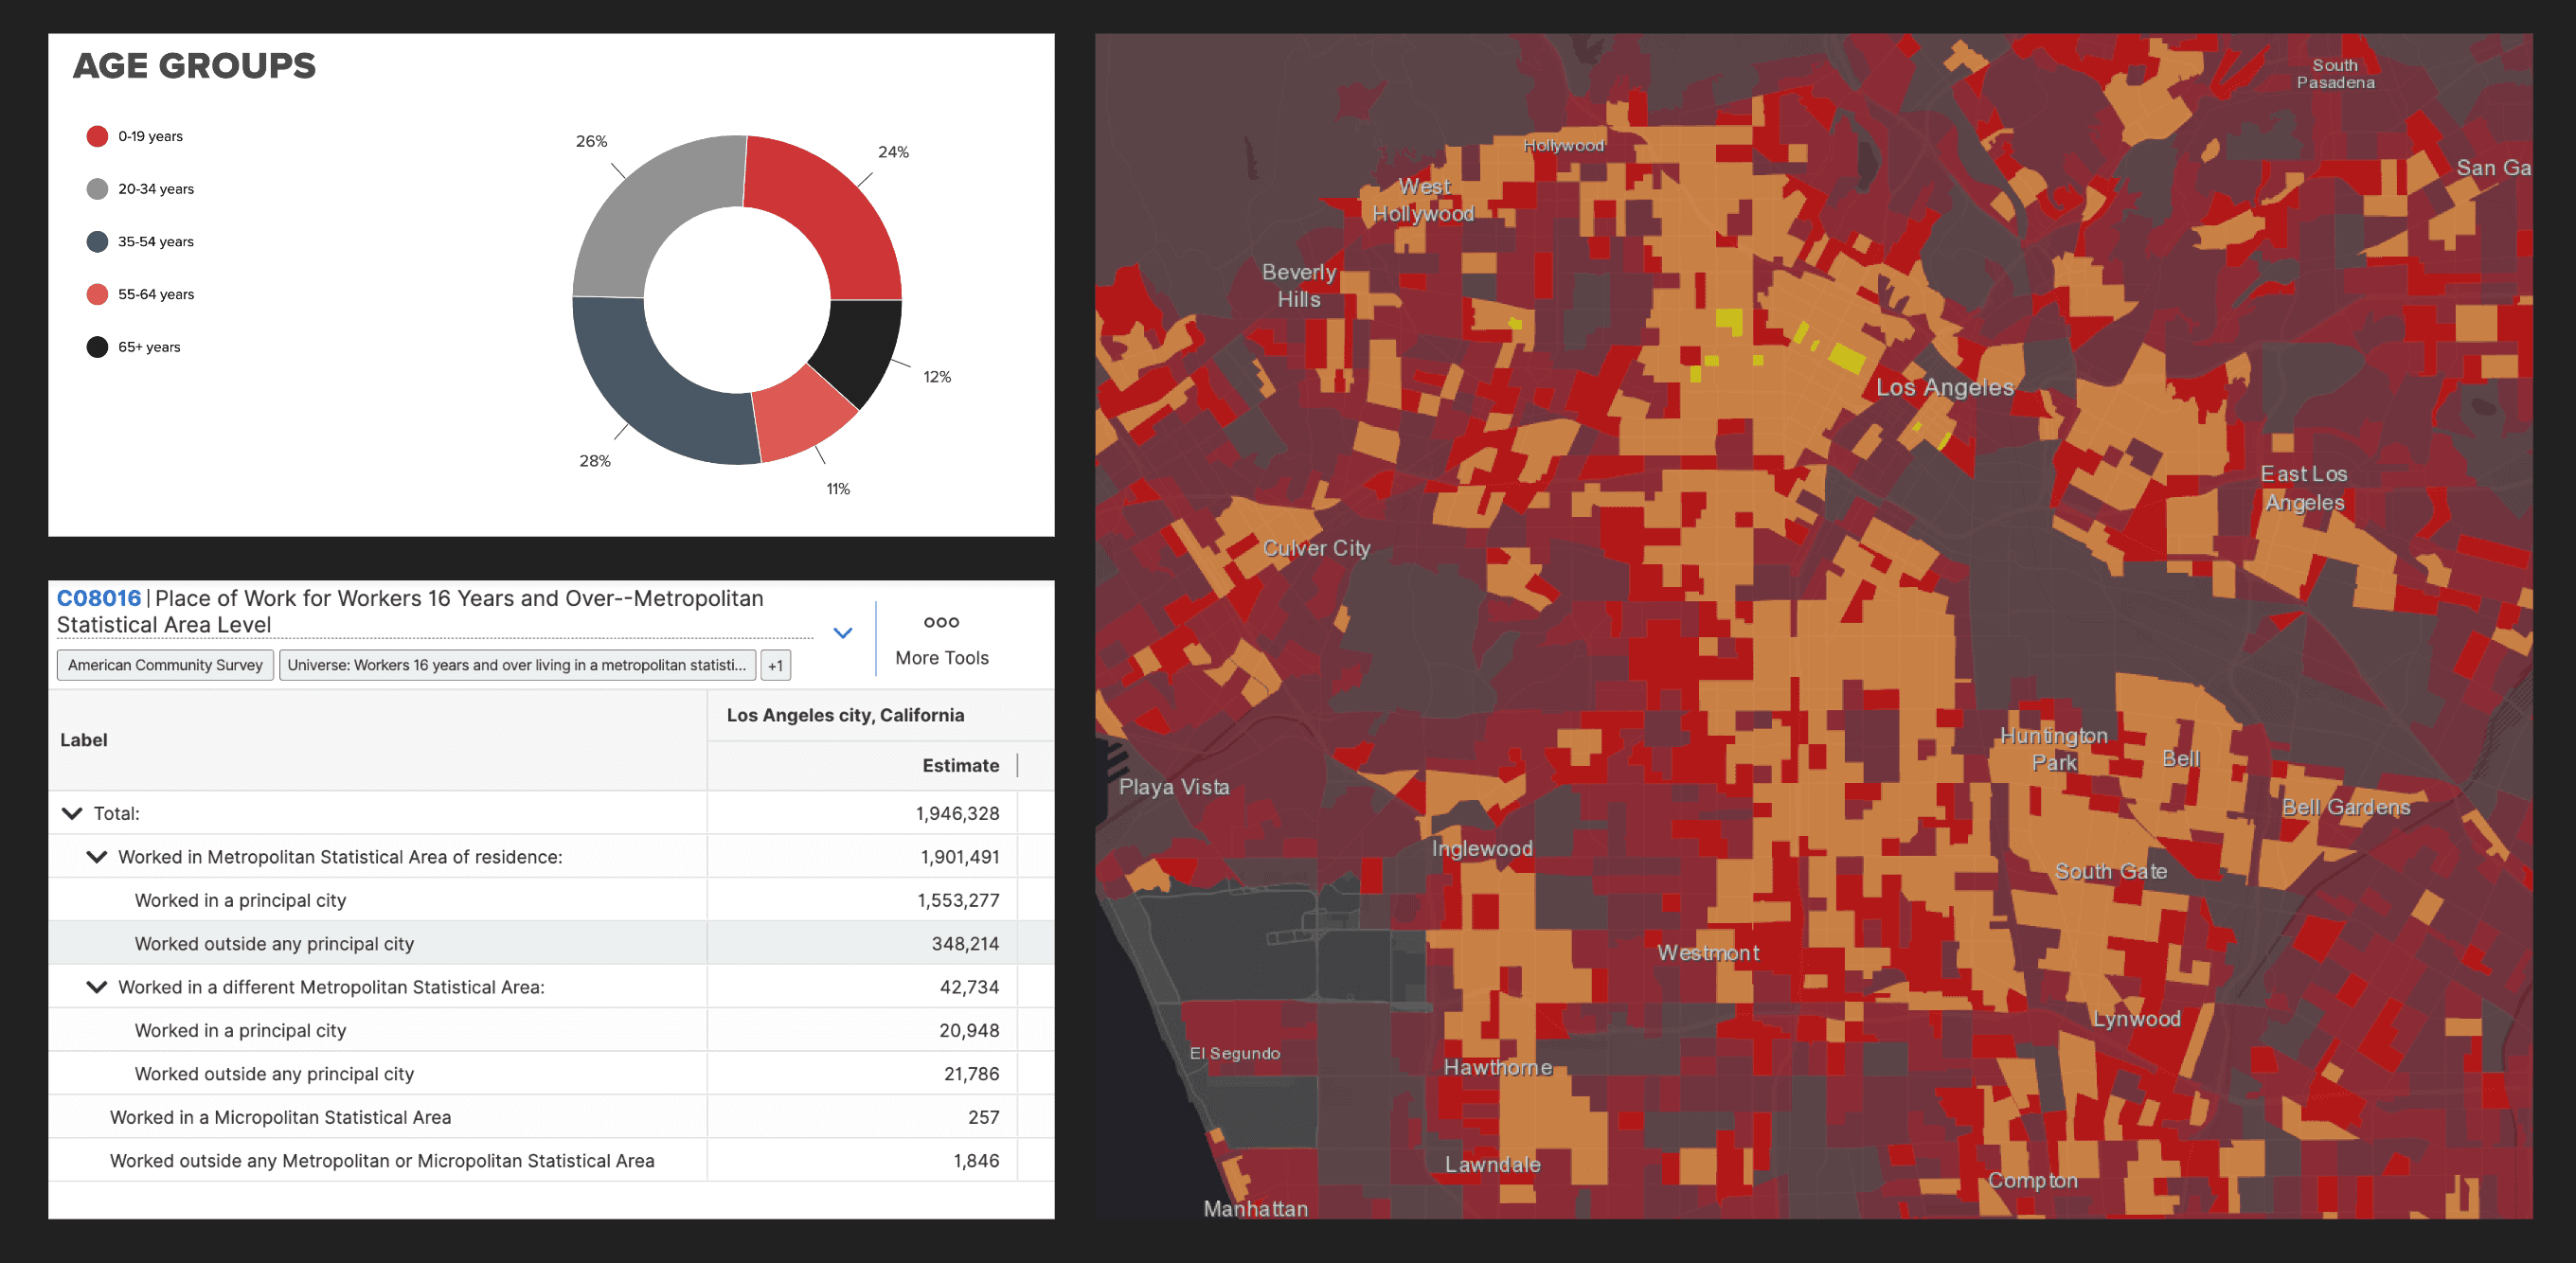Click the 65+ years legend marker
2576x1263 pixels.
click(x=97, y=347)
